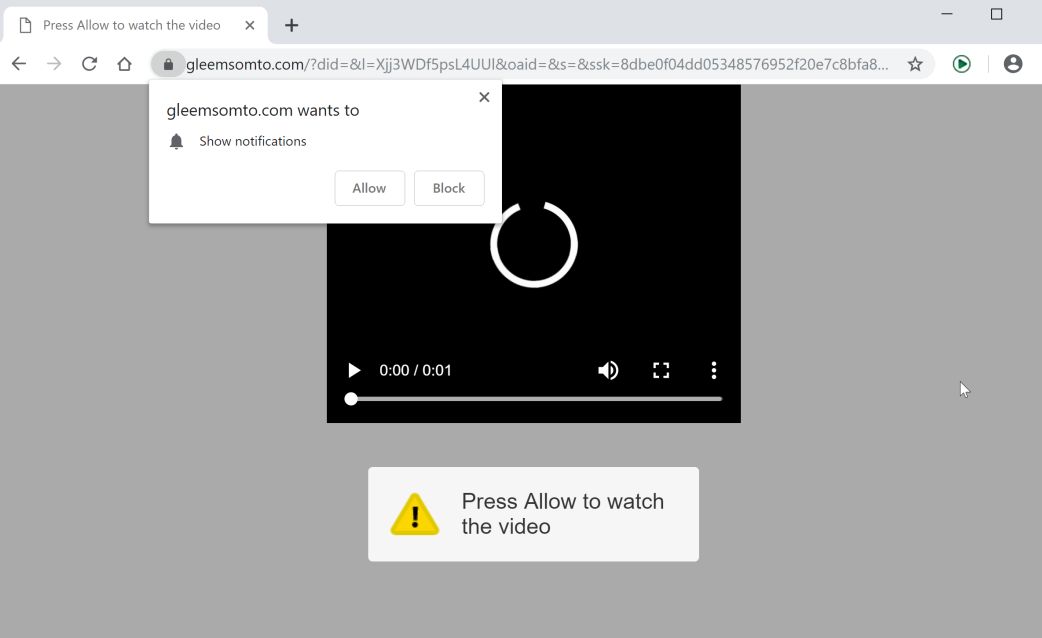
Task: Bookmark the page with the star icon
Action: pyautogui.click(x=914, y=63)
